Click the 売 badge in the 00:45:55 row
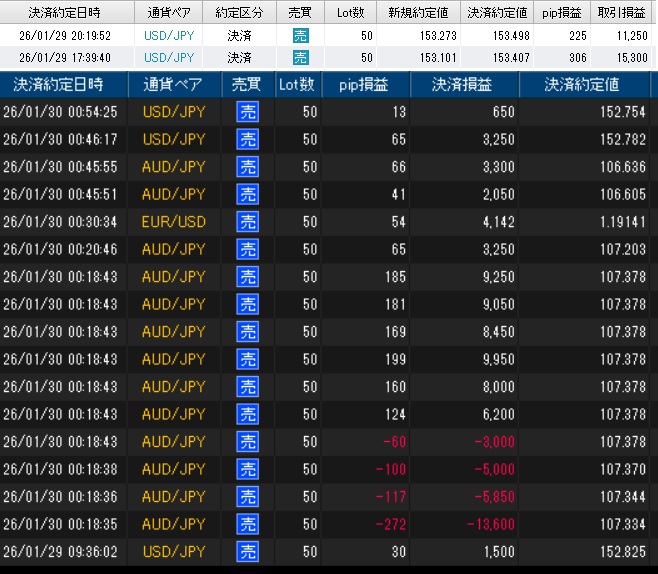Screen dimensions: 658x574 247,167
